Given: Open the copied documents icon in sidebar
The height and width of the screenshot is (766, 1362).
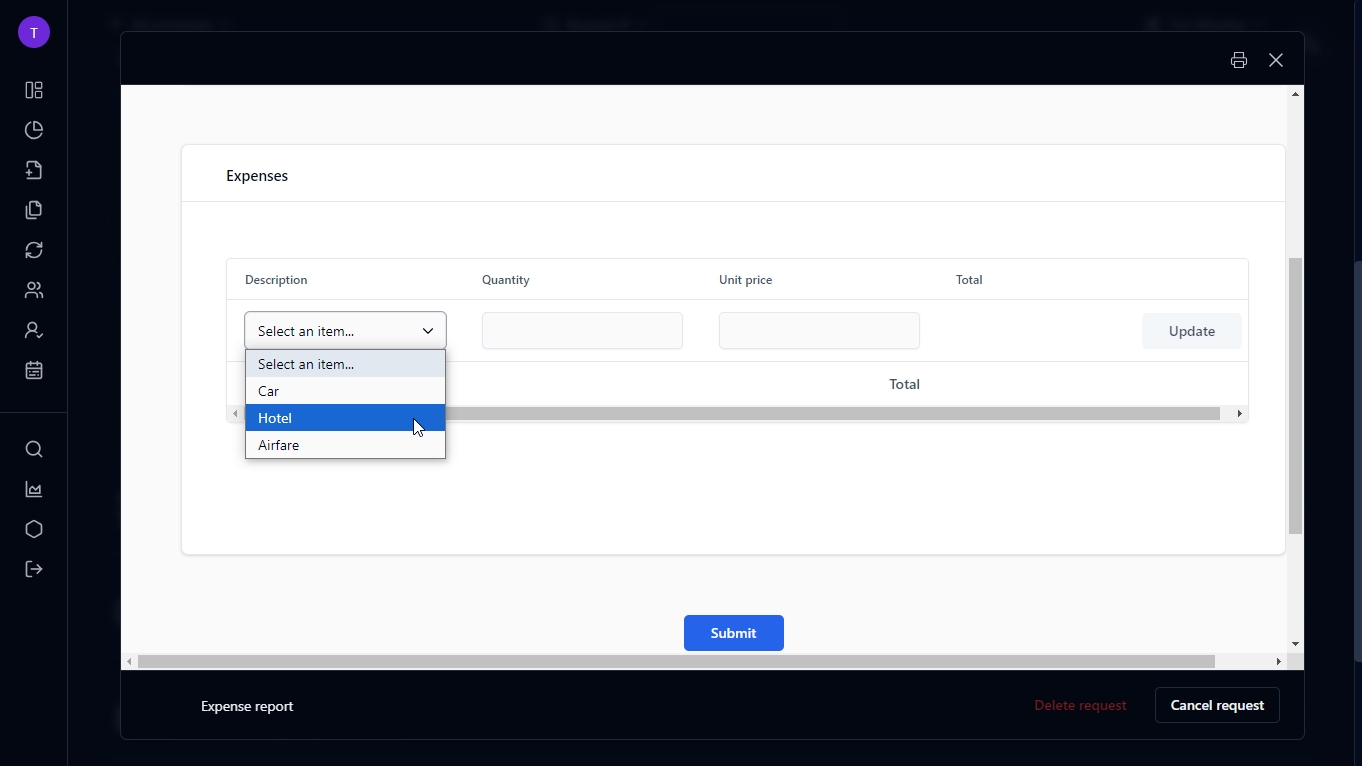Looking at the screenshot, I should pyautogui.click(x=34, y=210).
